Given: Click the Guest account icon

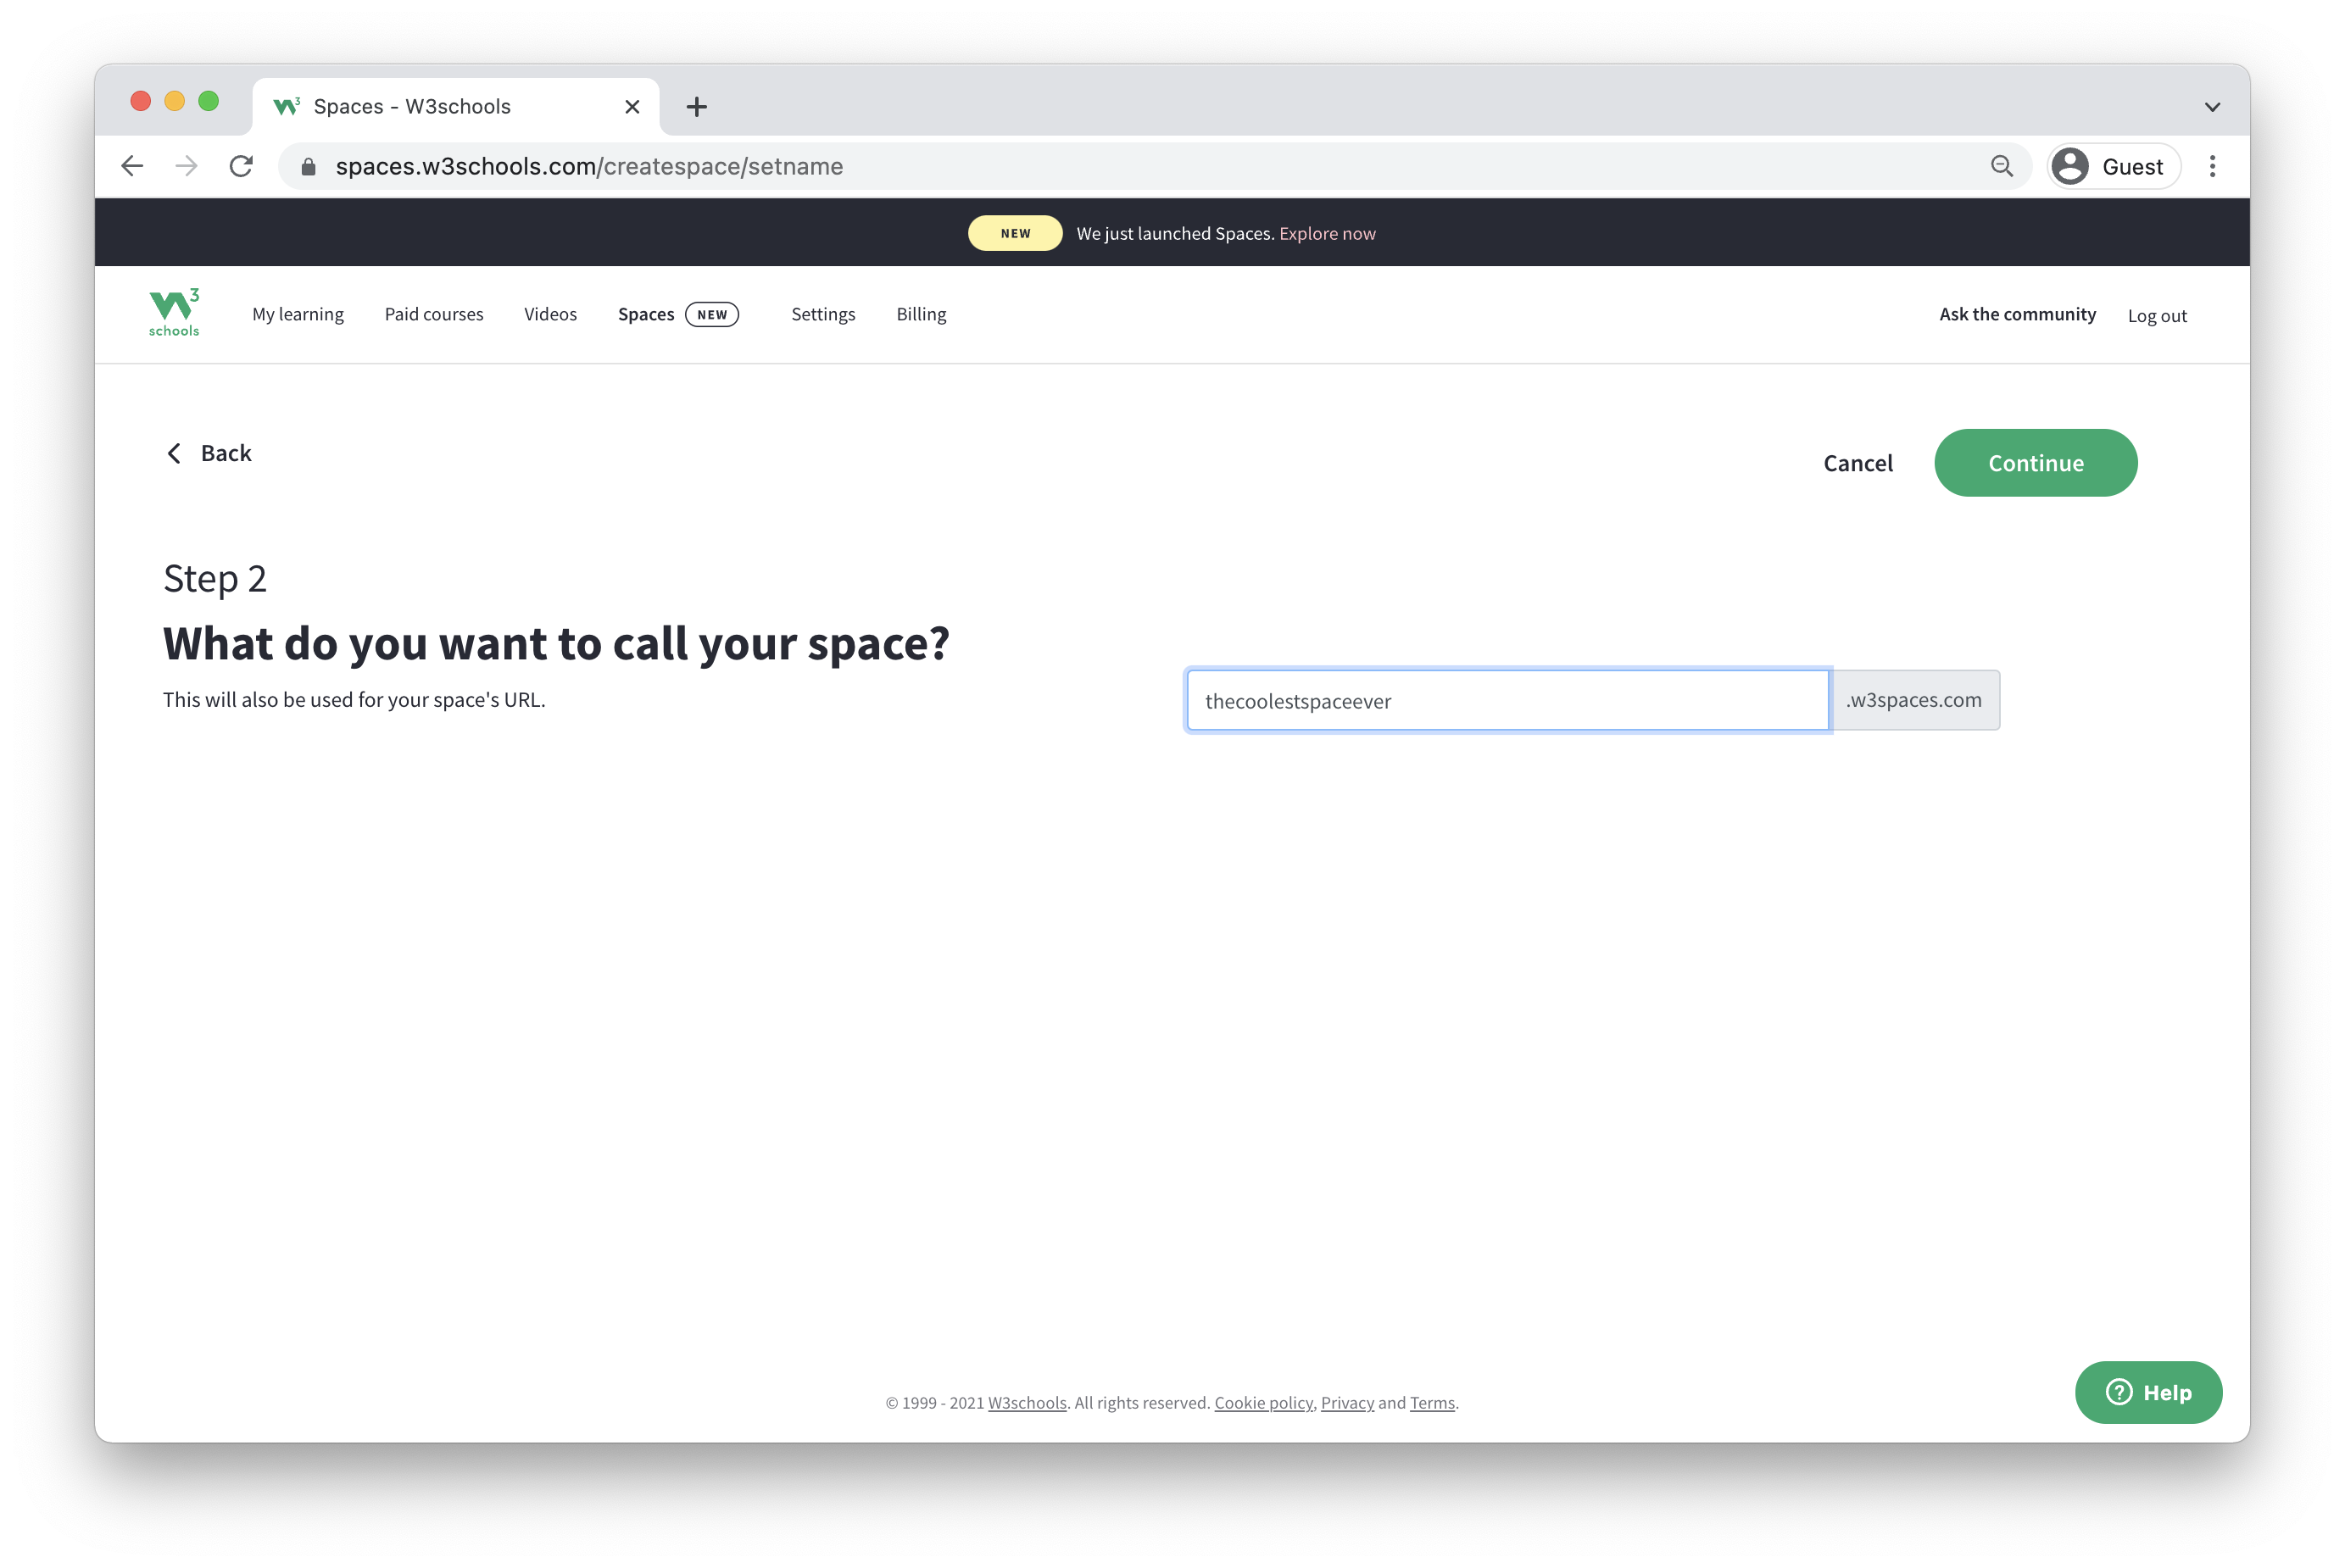Looking at the screenshot, I should click(2072, 166).
